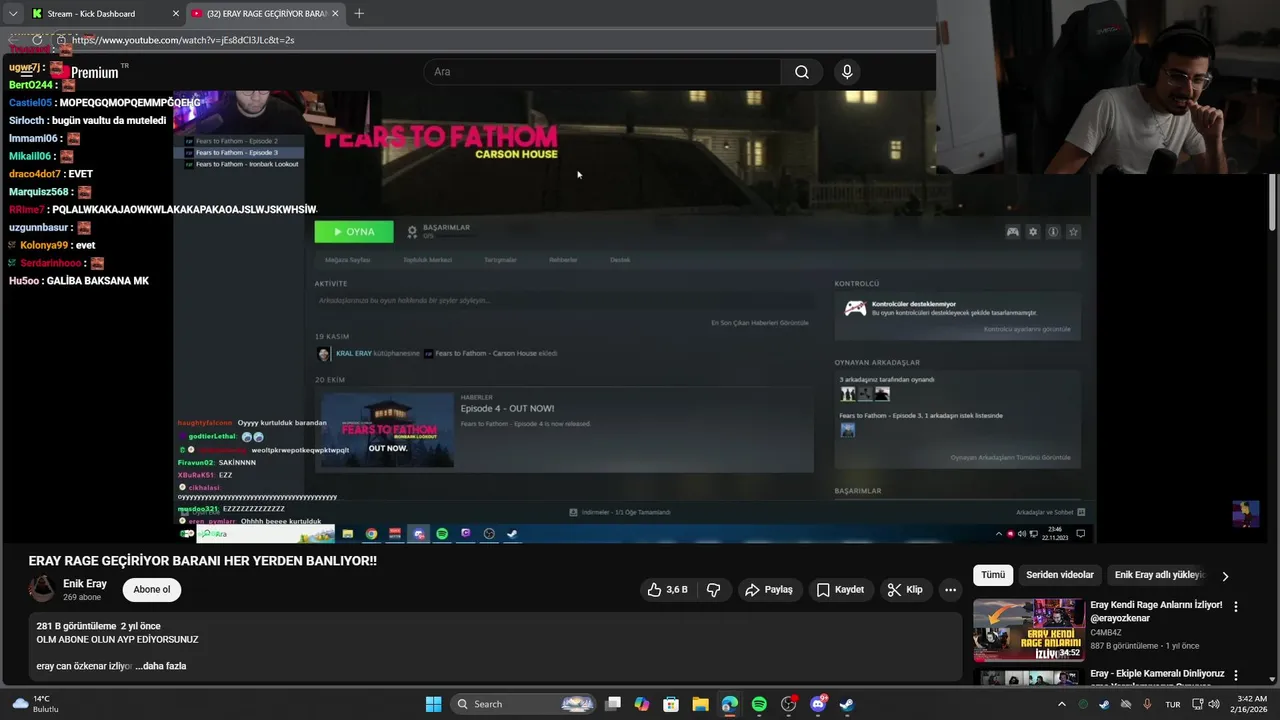
Task: Open 'Eray Kendi Rage Anlarını İzliyor' thumbnail
Action: click(x=1029, y=630)
